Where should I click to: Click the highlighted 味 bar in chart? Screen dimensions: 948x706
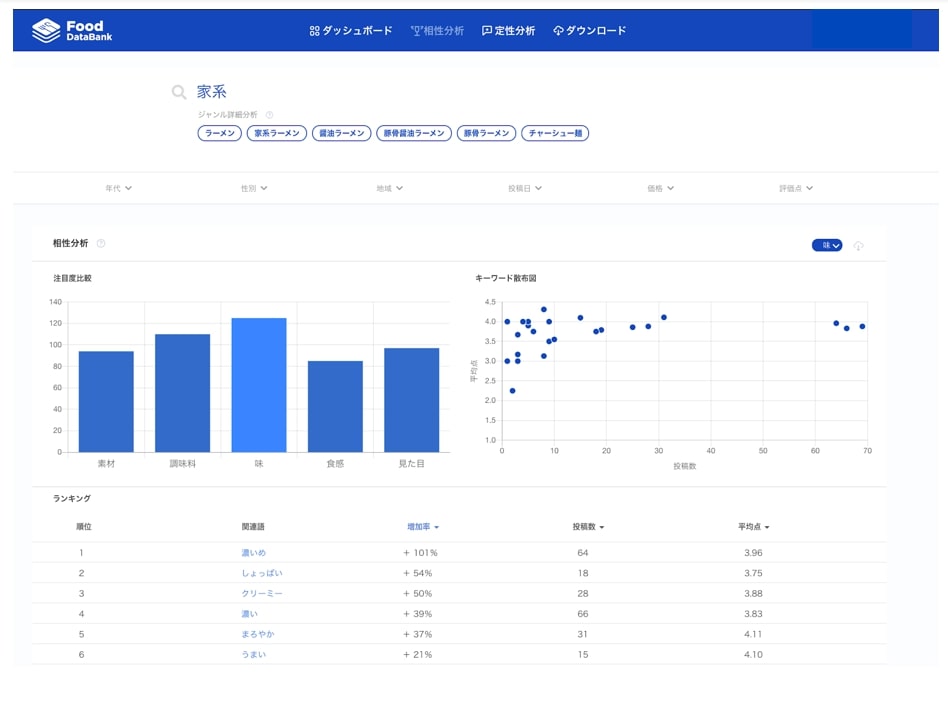[x=259, y=385]
